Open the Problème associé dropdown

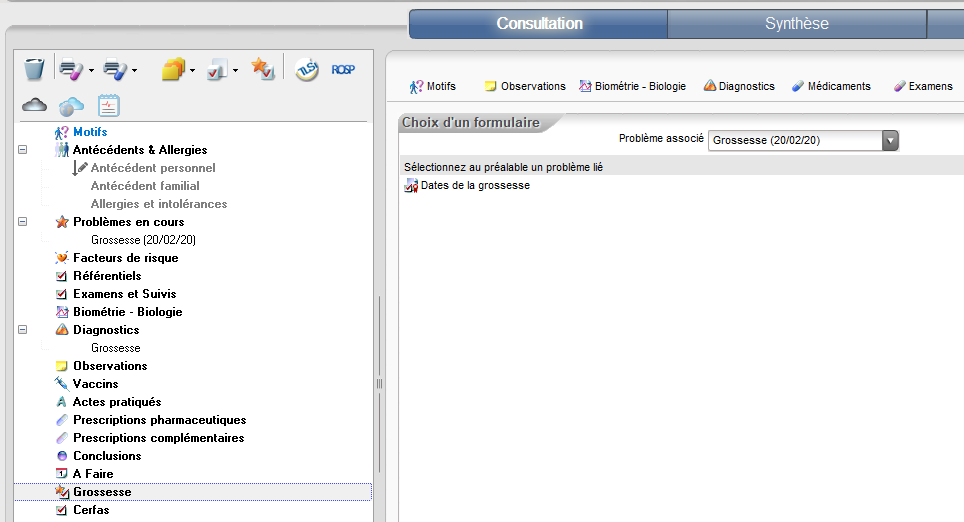click(890, 140)
